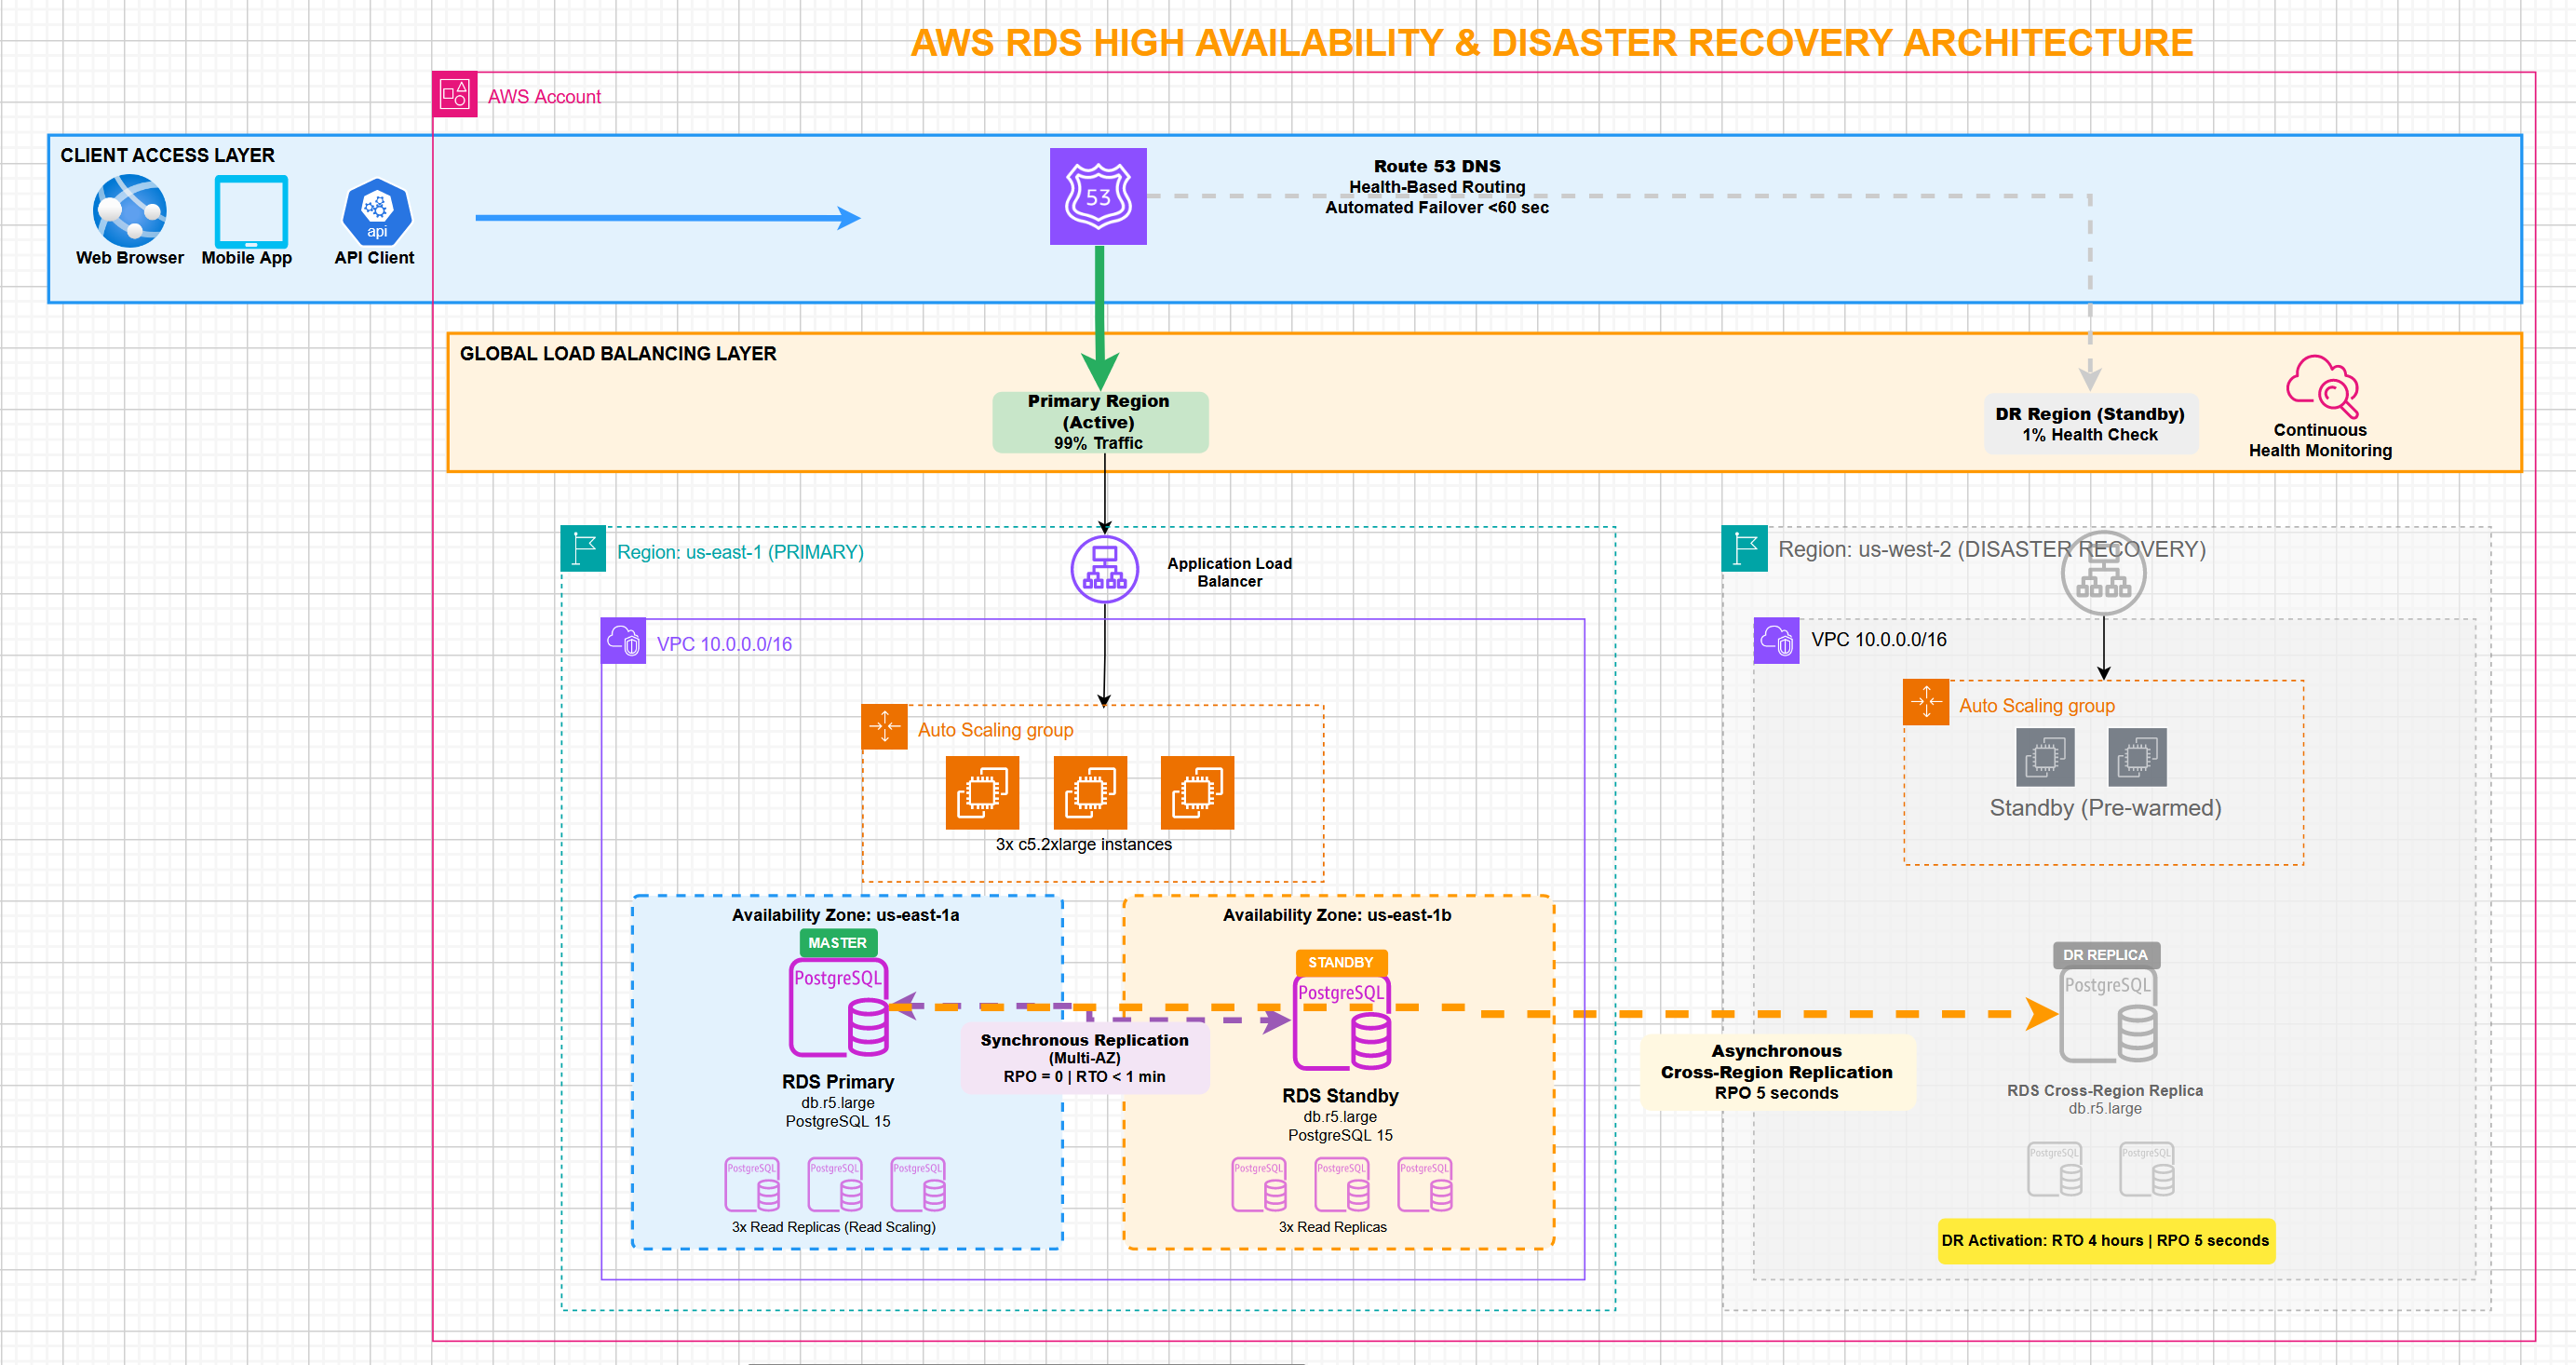2576x1365 pixels.
Task: Select the "RDS Primary" label
Action: pos(838,1081)
